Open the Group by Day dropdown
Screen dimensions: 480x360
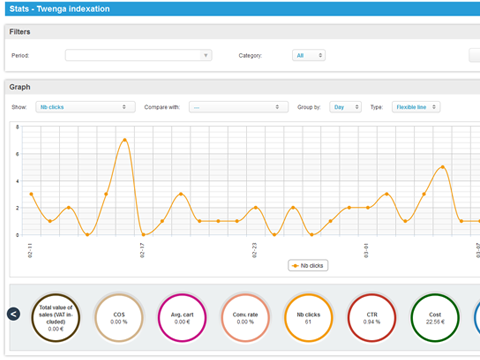click(x=346, y=107)
